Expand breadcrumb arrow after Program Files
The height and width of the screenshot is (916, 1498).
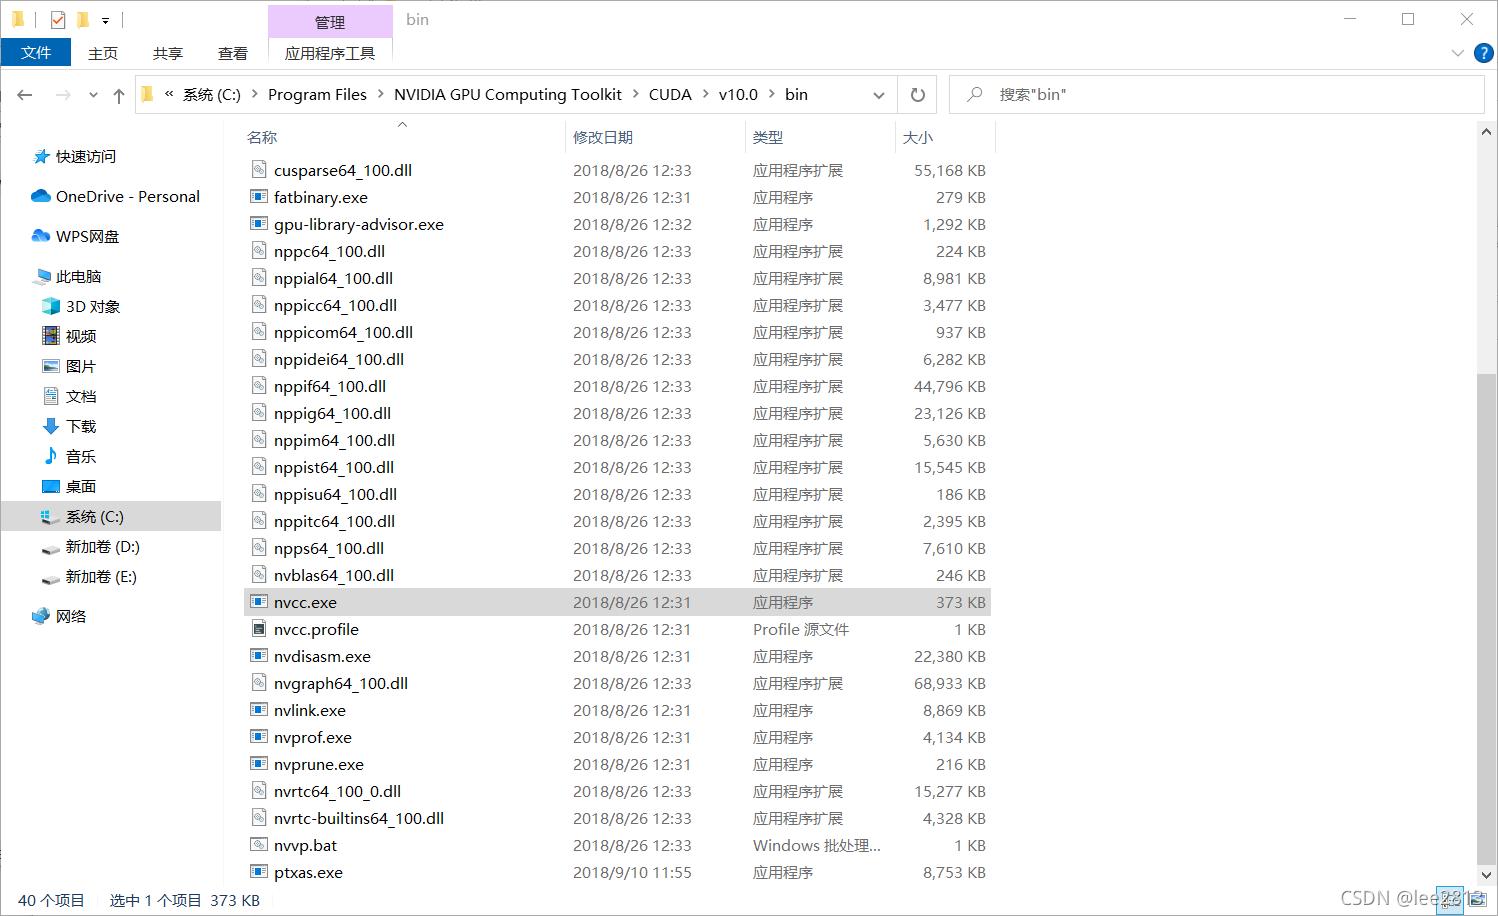coord(380,94)
